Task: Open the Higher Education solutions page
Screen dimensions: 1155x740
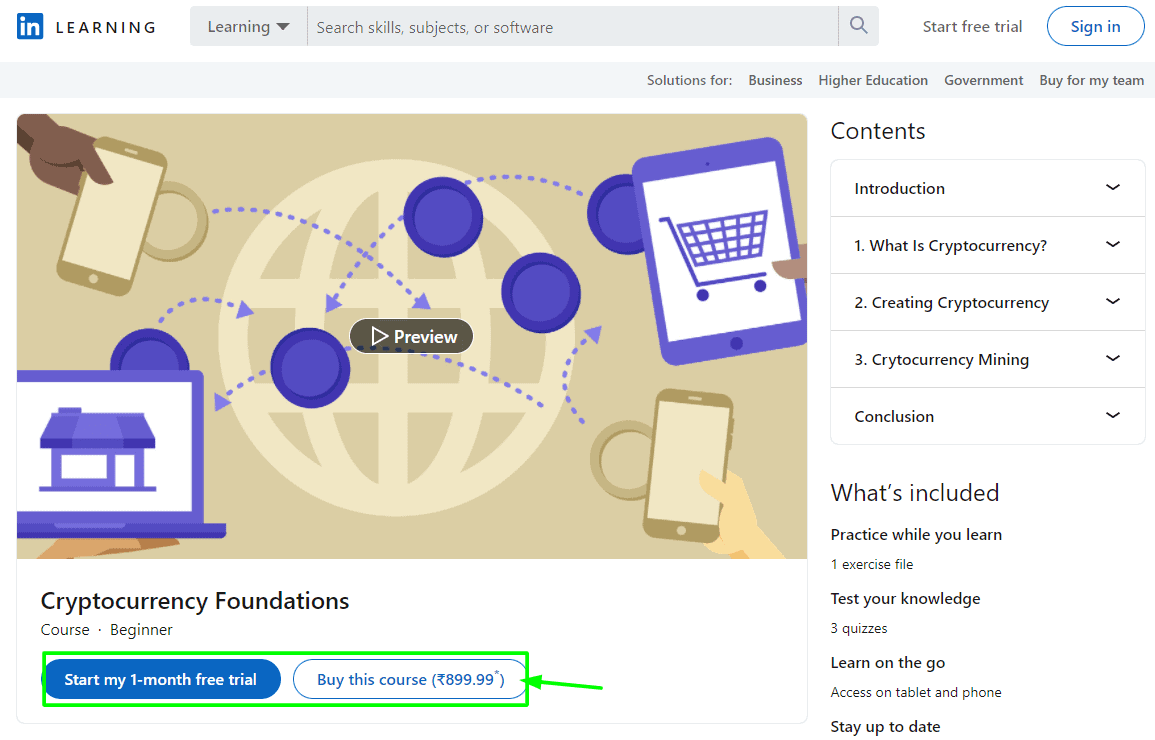Action: [873, 80]
